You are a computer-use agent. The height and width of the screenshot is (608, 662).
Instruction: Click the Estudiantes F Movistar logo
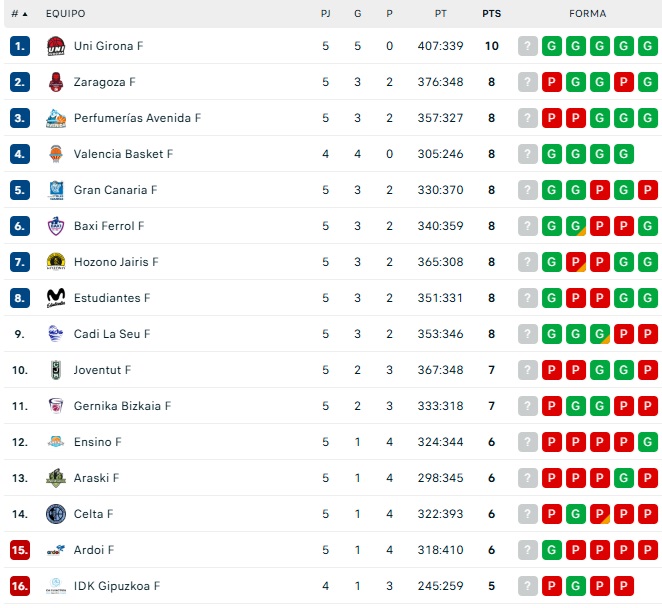tap(56, 298)
